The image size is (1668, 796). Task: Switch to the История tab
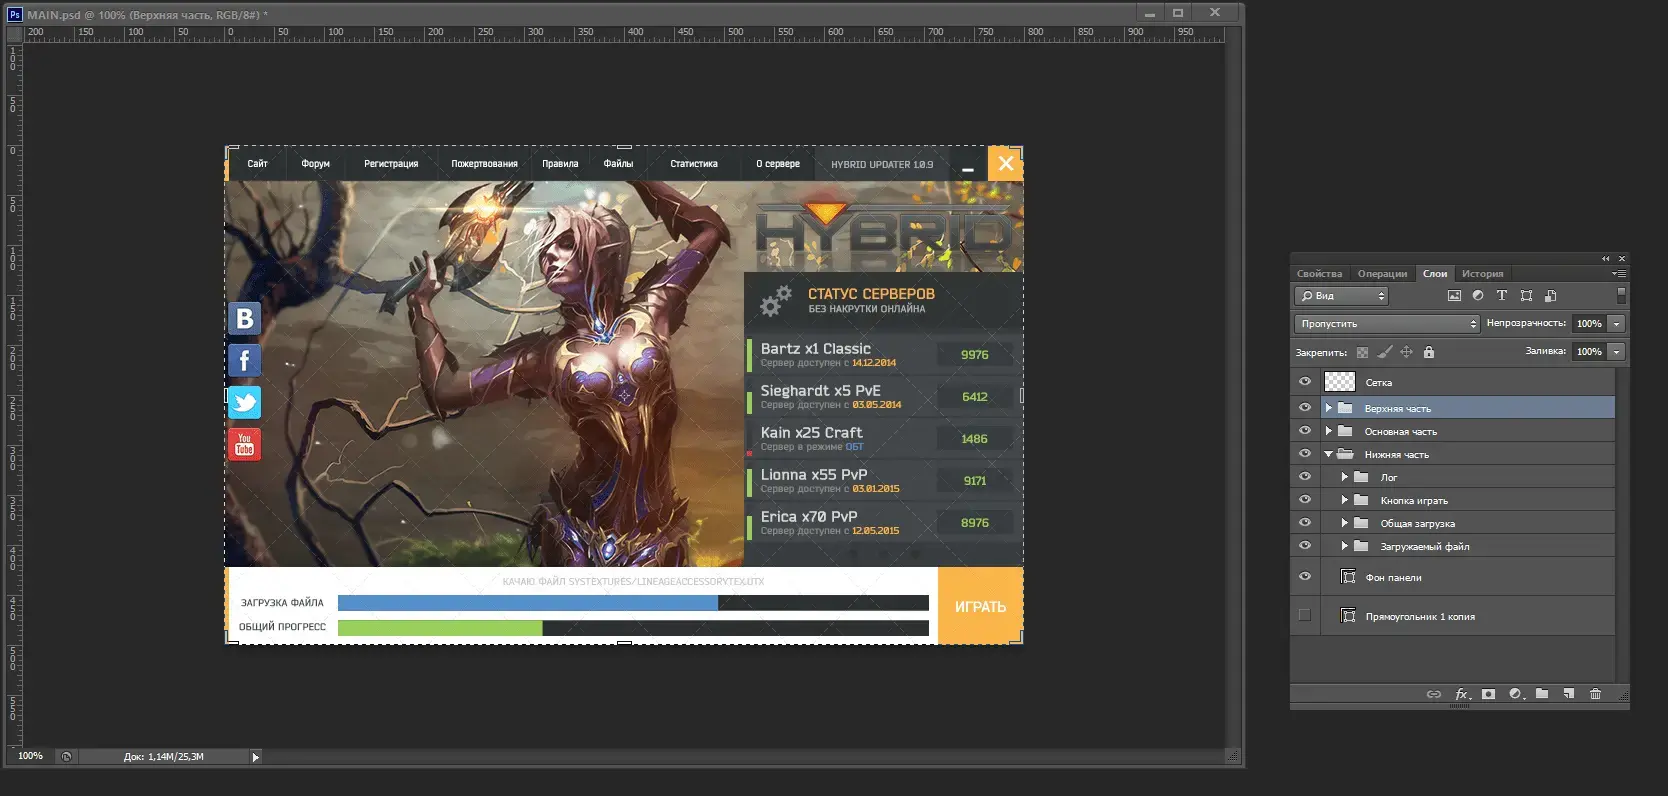(x=1482, y=274)
